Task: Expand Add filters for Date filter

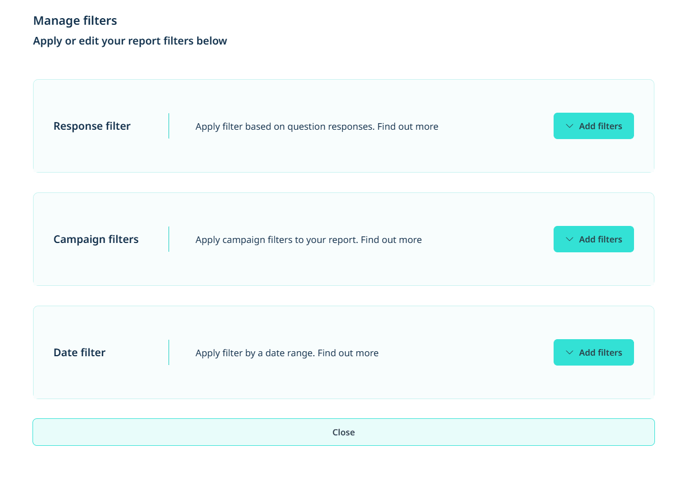Action: point(593,352)
